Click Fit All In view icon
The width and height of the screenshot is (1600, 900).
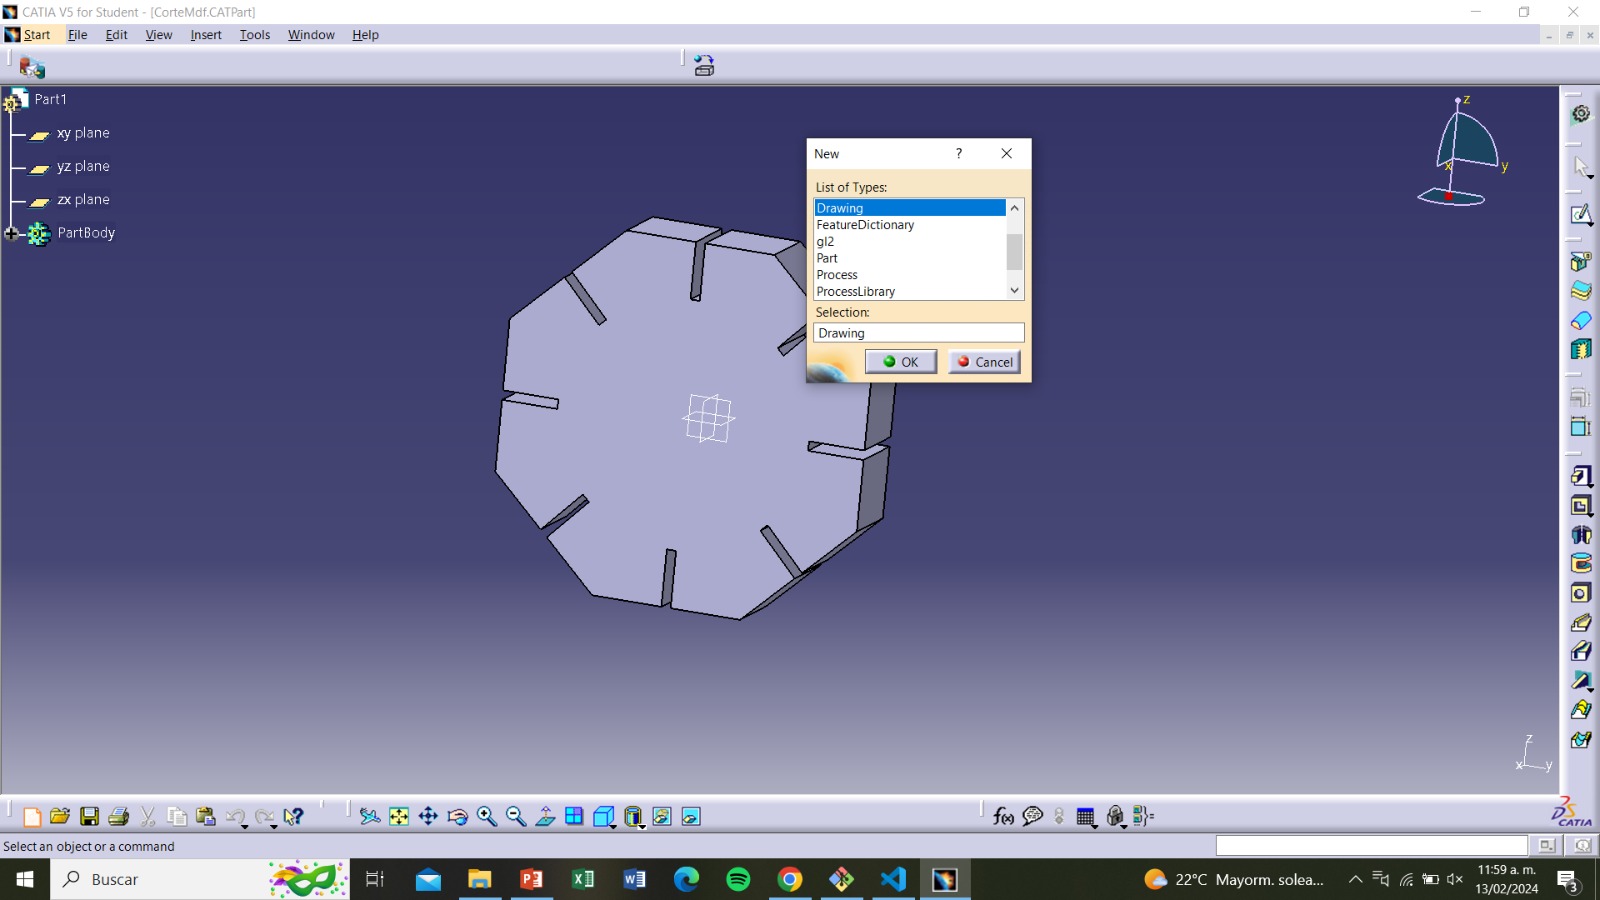(x=399, y=817)
